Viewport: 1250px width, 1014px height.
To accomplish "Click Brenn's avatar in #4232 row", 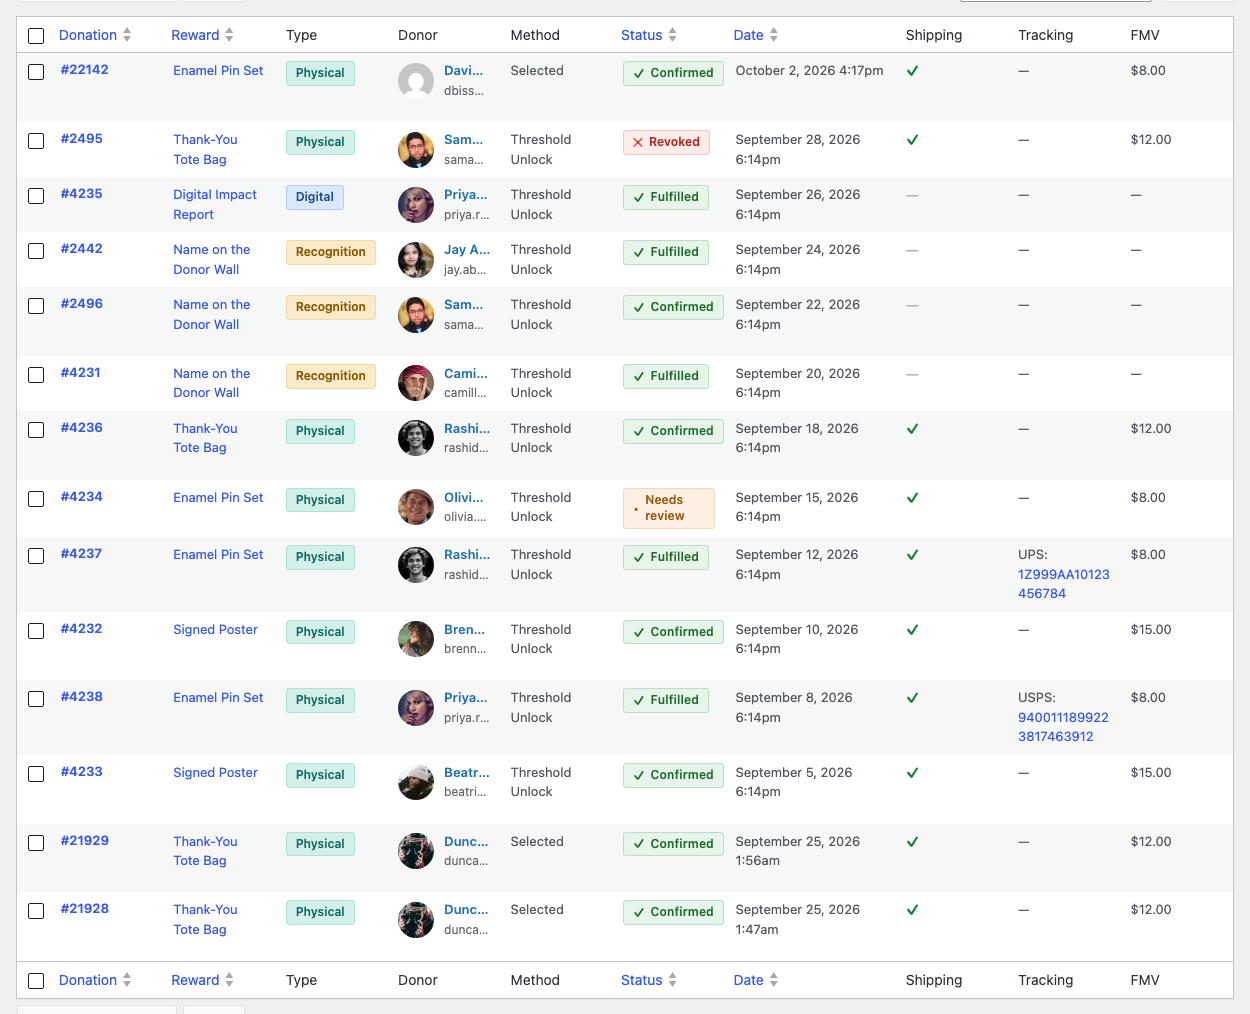I will point(416,639).
